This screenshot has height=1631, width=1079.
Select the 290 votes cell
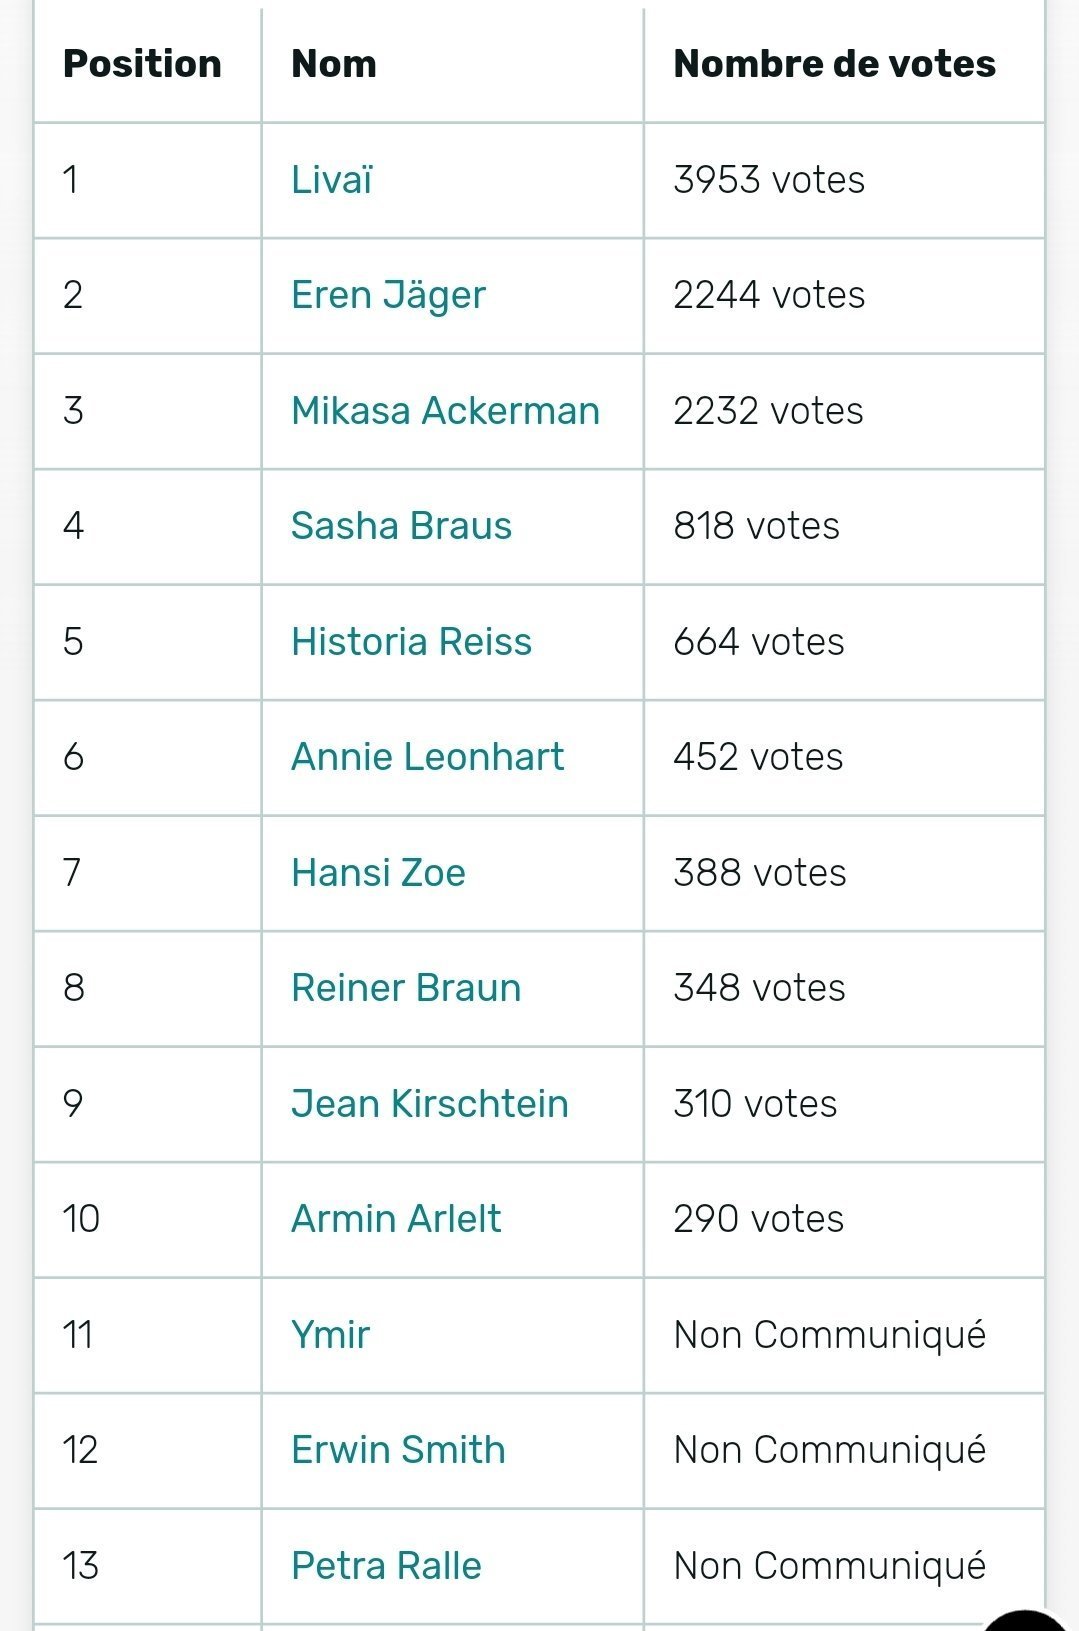844,1220
